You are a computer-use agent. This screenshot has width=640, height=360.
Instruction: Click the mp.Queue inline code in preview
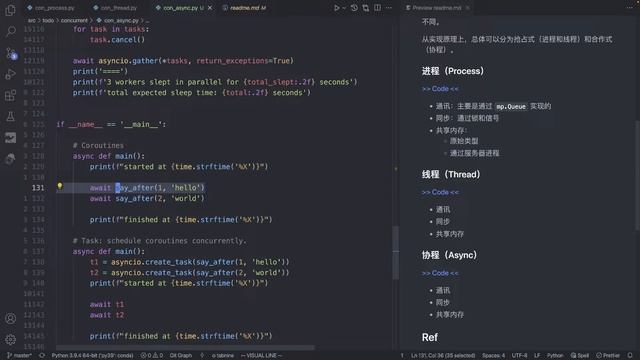[x=511, y=106]
